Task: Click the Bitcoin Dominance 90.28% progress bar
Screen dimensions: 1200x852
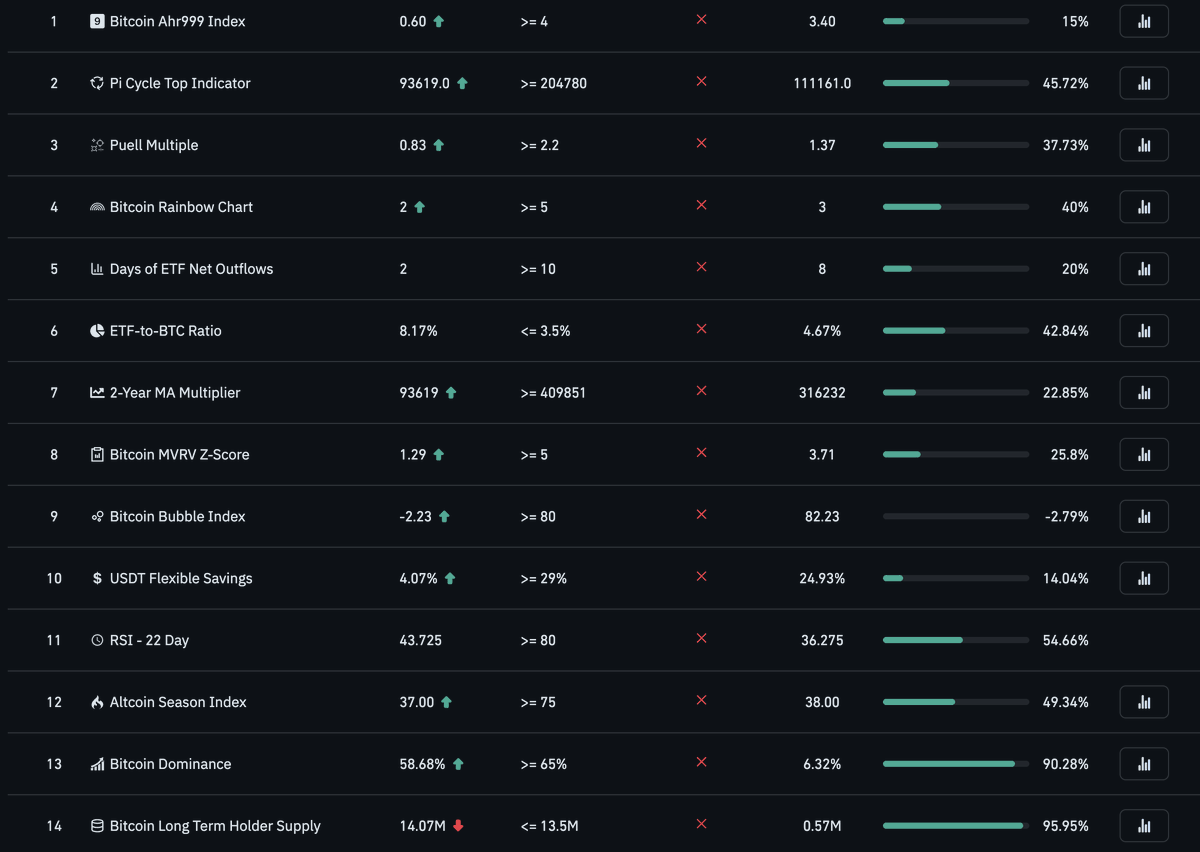Action: [x=956, y=764]
